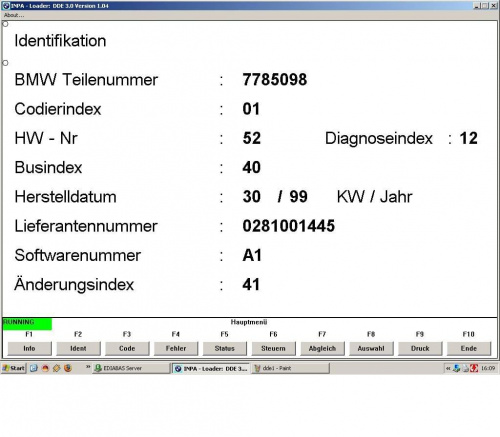
Task: Print using the F9 Druck button
Action: 420,348
